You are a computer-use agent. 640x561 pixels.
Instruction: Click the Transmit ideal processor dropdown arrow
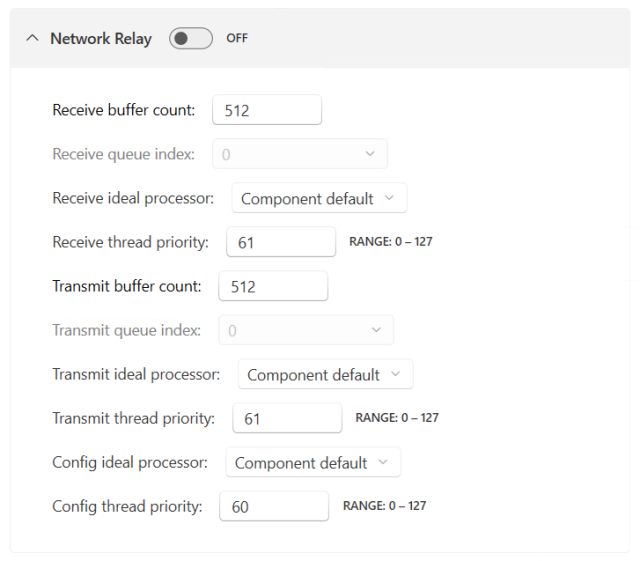pyautogui.click(x=396, y=374)
